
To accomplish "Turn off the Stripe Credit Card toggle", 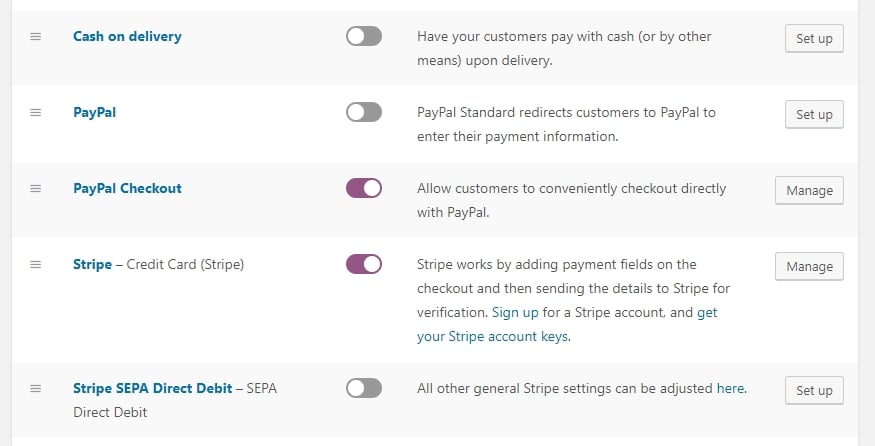I will [x=364, y=265].
